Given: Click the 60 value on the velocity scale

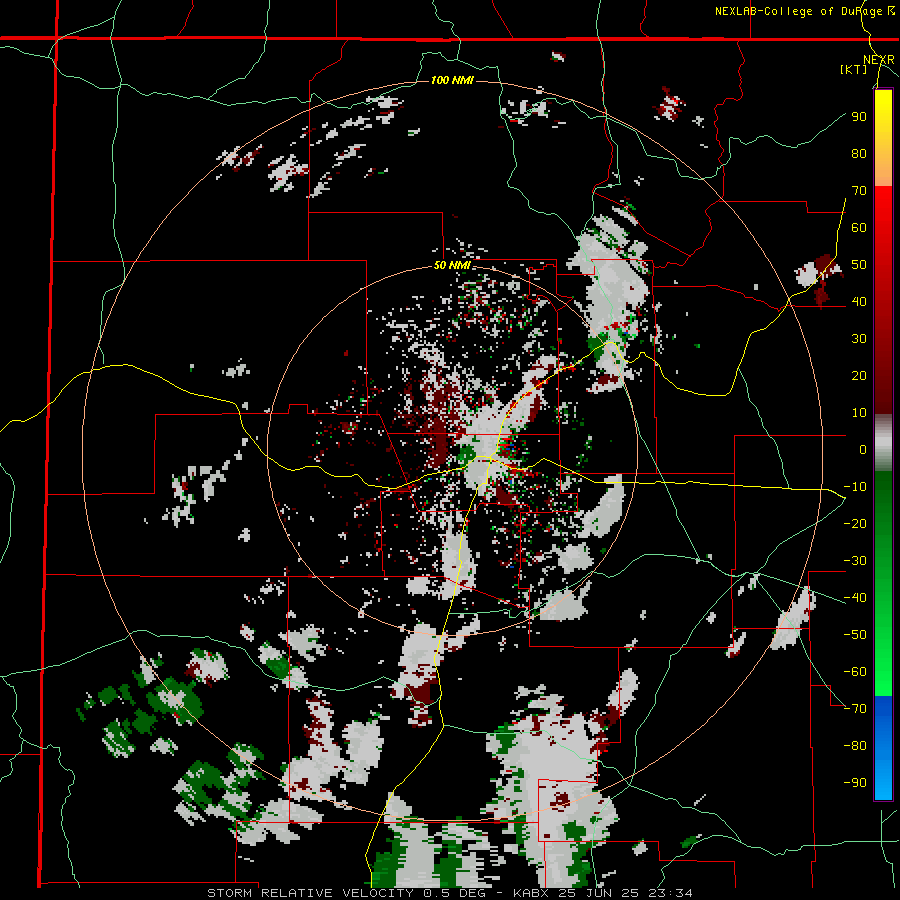Looking at the screenshot, I should coord(859,227).
